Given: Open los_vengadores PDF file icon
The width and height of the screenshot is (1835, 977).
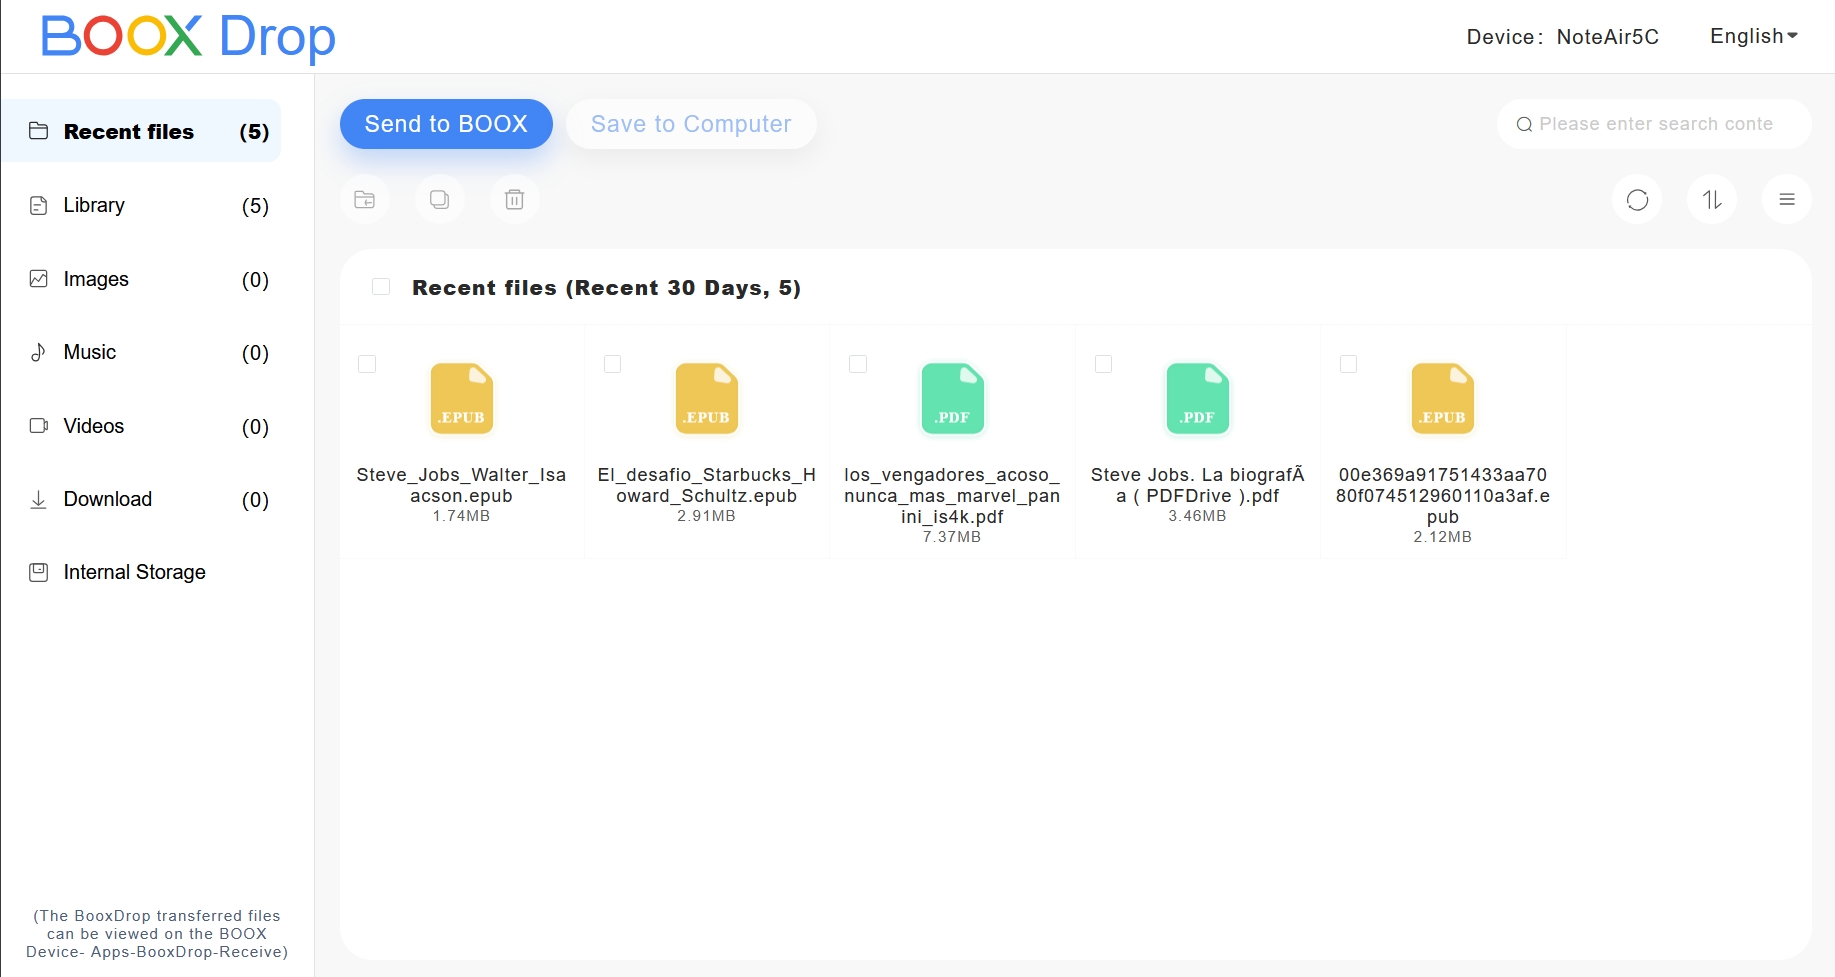Looking at the screenshot, I should click(x=952, y=399).
